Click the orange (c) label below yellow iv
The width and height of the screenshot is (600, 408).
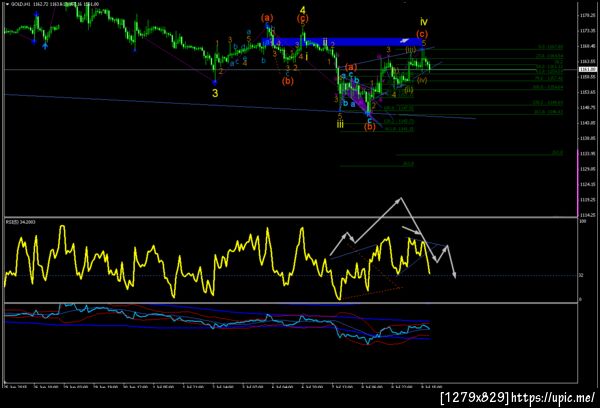pos(422,33)
